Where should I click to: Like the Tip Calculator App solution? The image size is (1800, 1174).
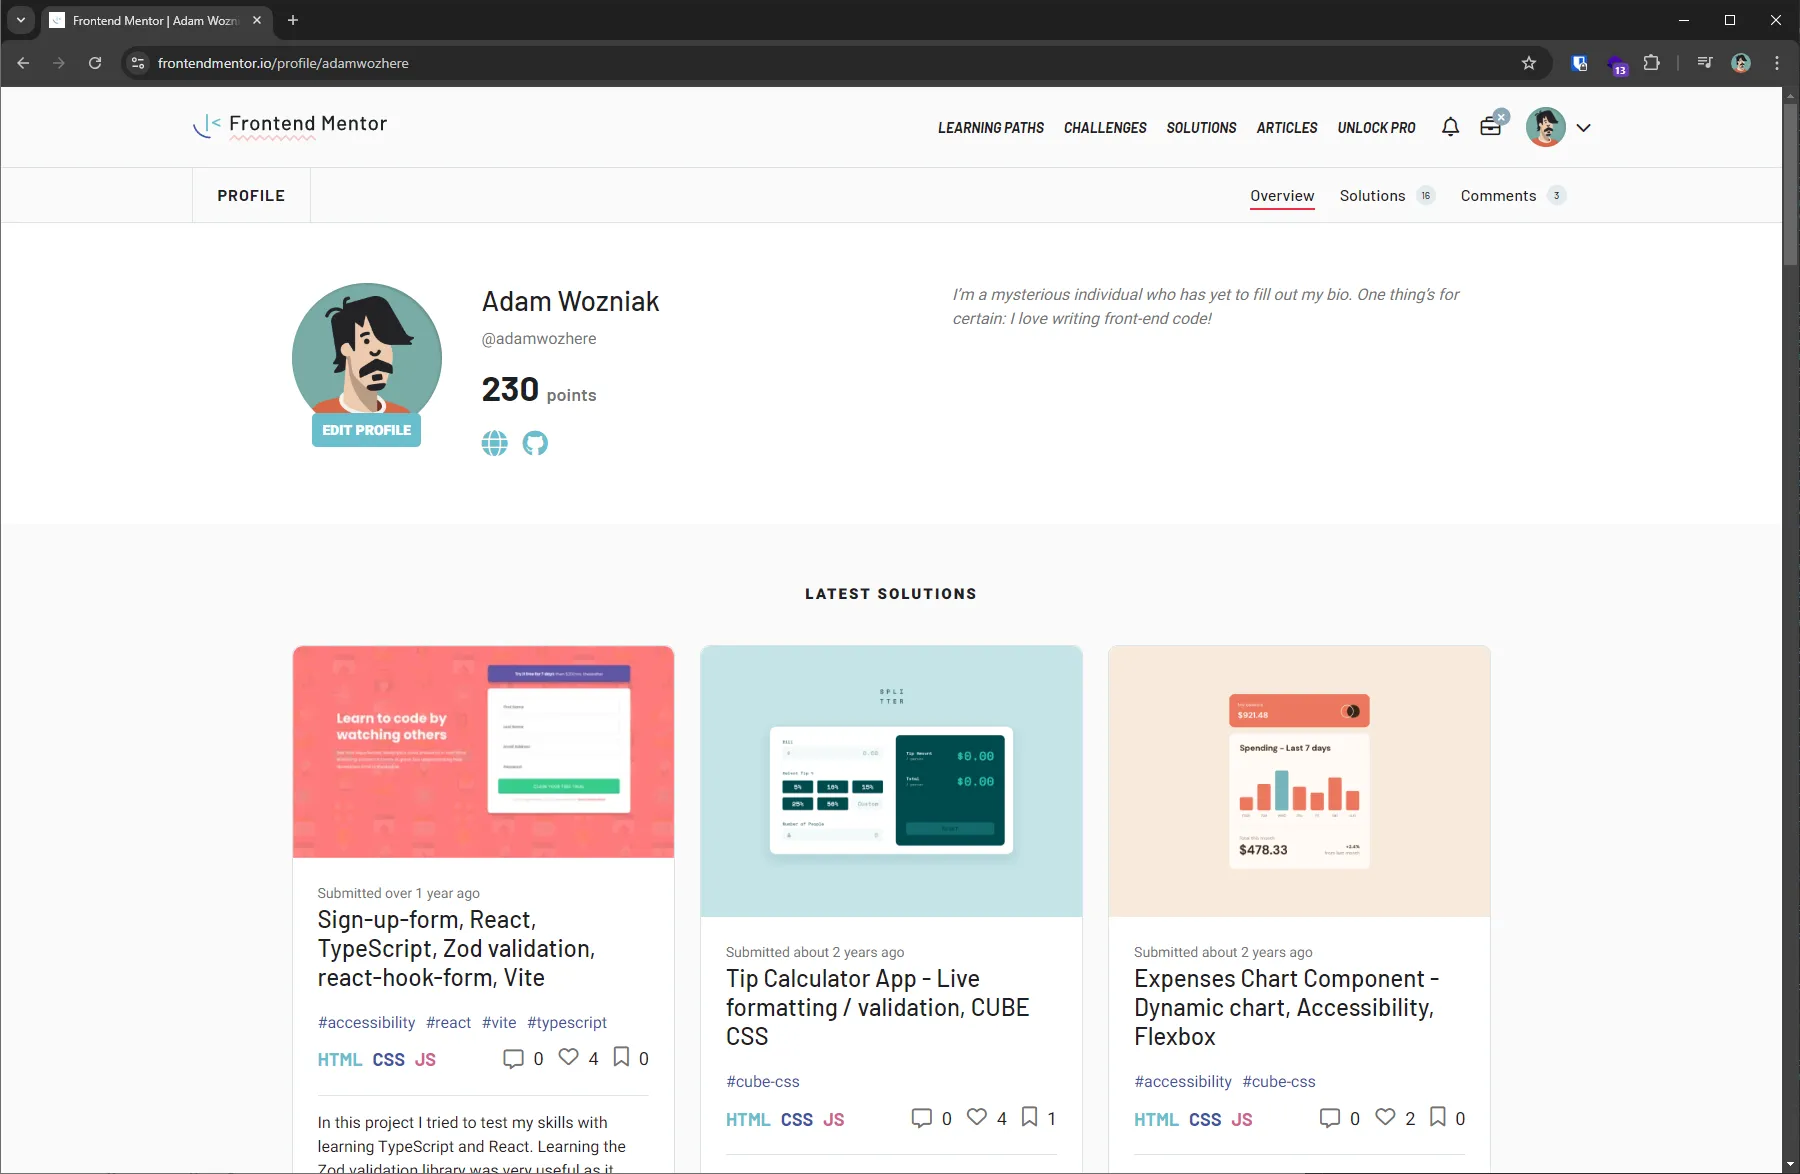[977, 1117]
